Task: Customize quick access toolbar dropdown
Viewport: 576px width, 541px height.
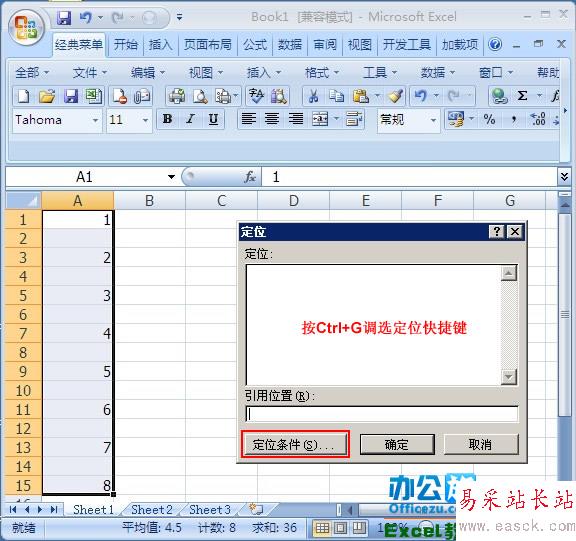Action: (179, 17)
